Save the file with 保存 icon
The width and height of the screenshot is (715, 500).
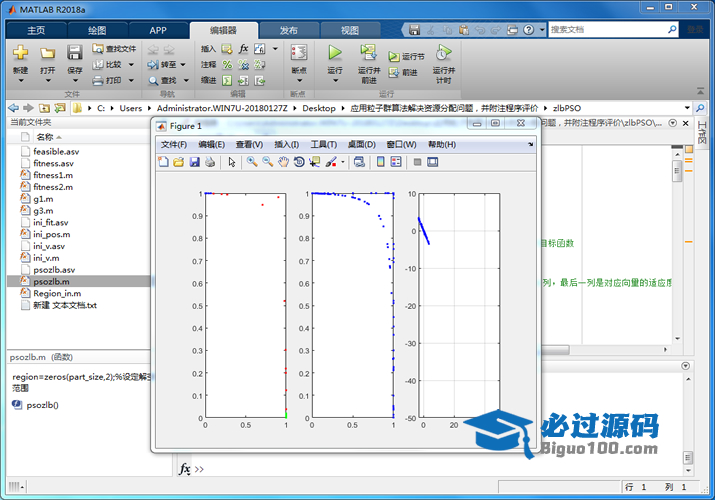click(x=74, y=52)
